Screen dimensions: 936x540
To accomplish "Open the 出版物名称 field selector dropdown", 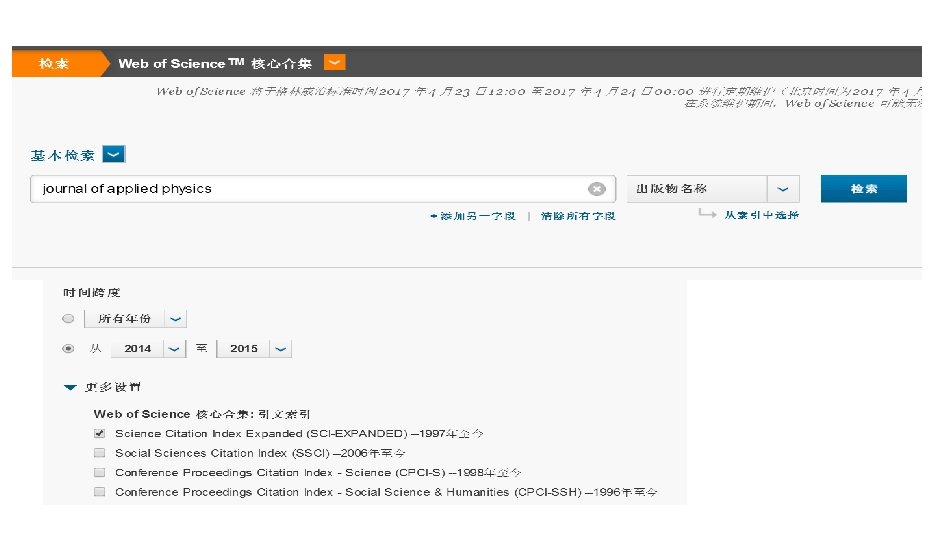I will [783, 189].
